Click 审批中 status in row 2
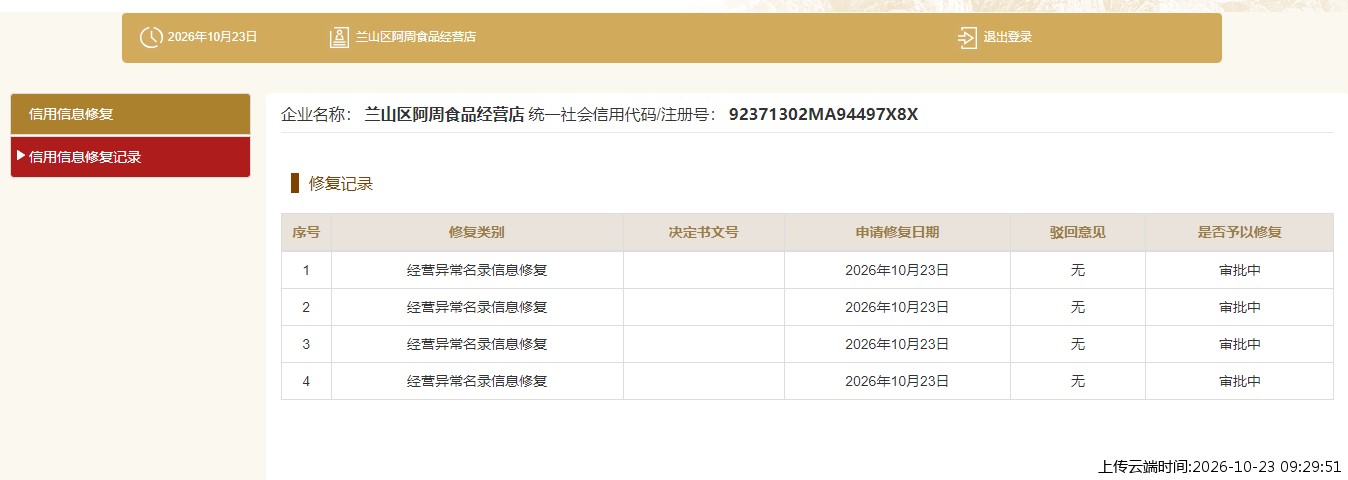Image resolution: width=1348 pixels, height=480 pixels. pos(1239,307)
